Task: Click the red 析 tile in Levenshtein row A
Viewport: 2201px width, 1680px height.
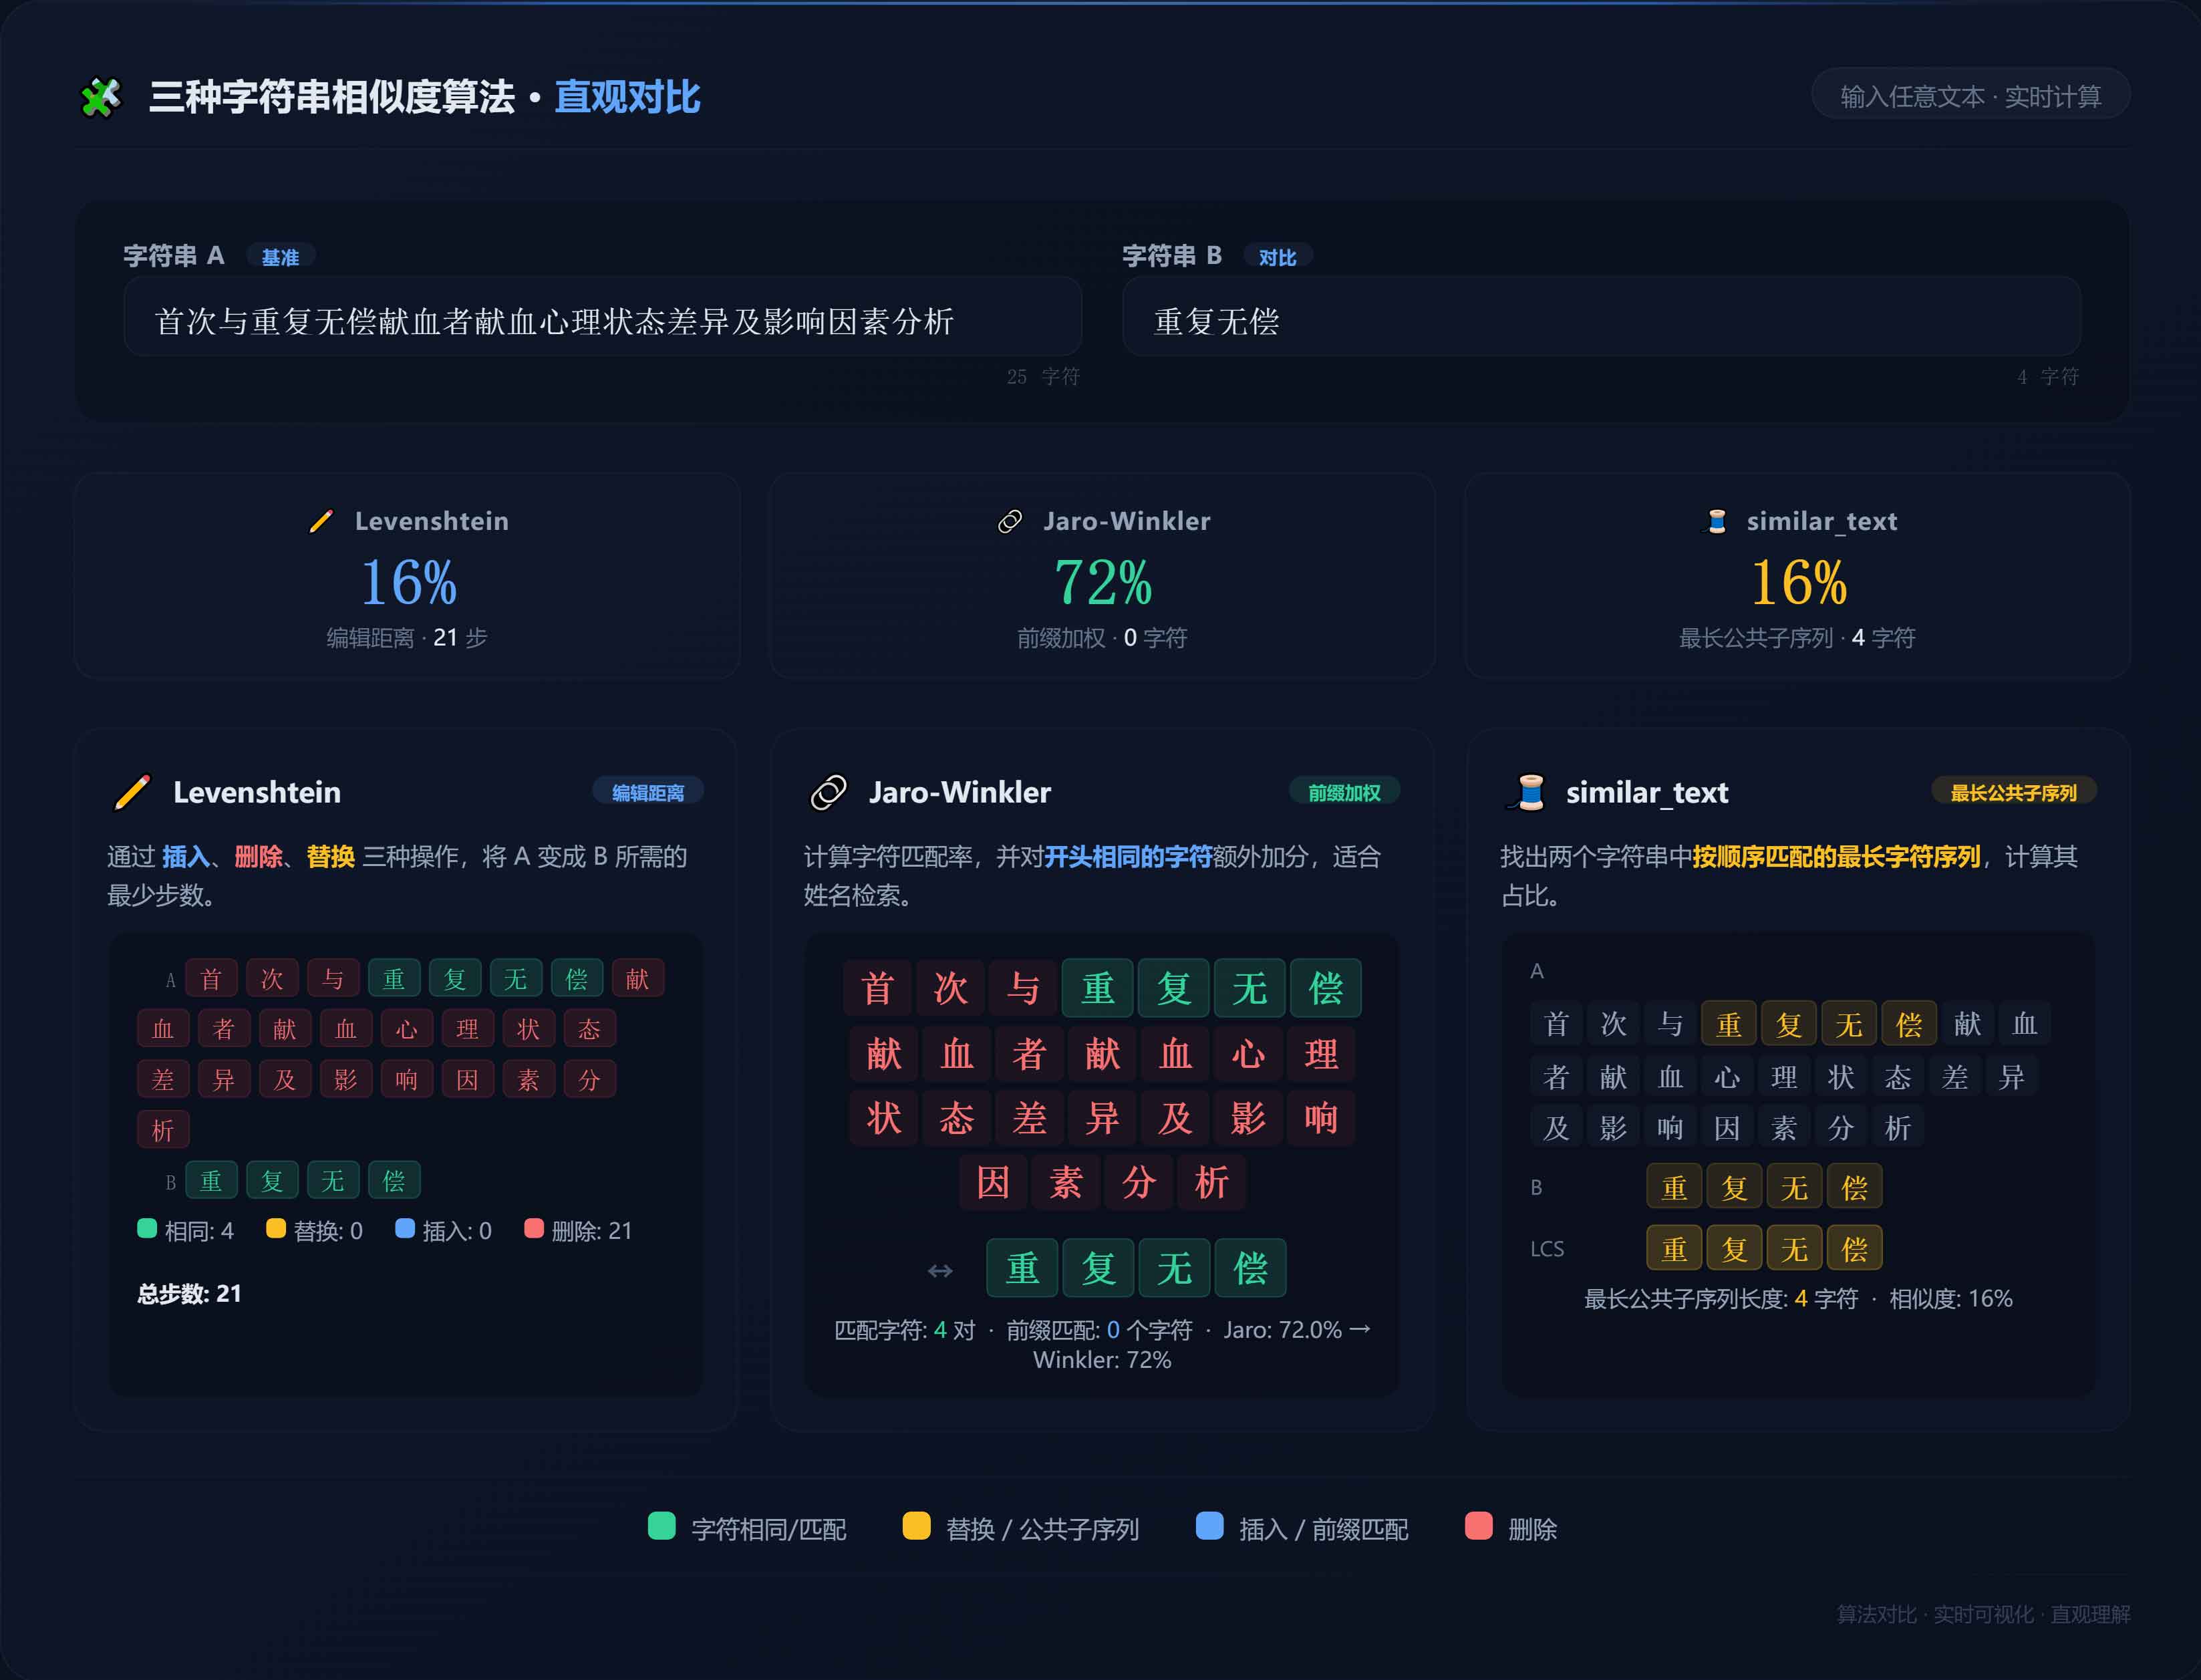Action: coord(163,1131)
